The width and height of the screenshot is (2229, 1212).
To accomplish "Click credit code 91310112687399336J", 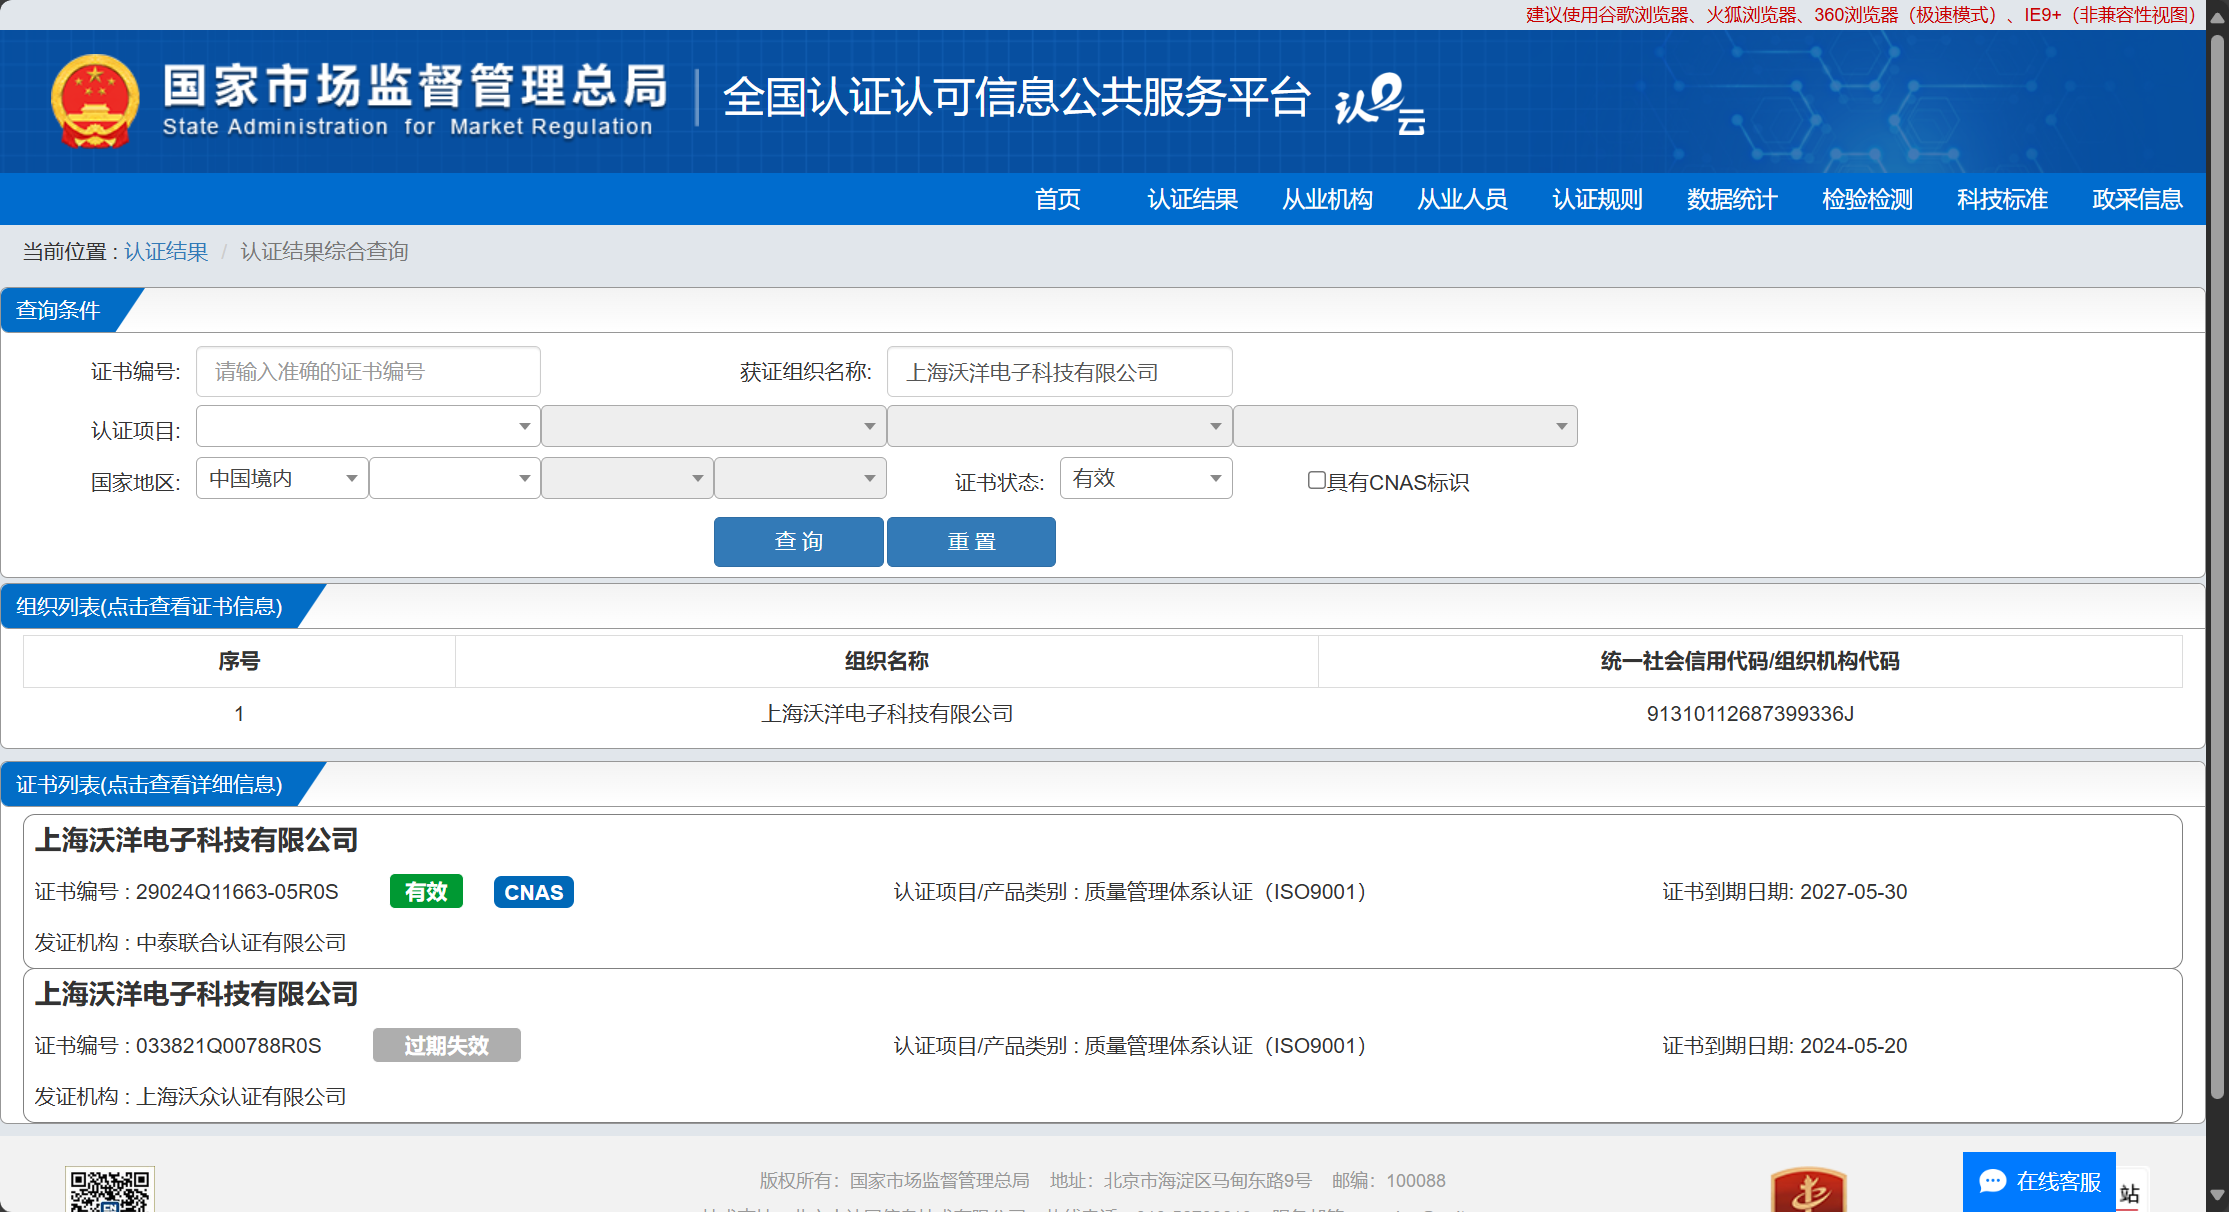I will pyautogui.click(x=1750, y=714).
